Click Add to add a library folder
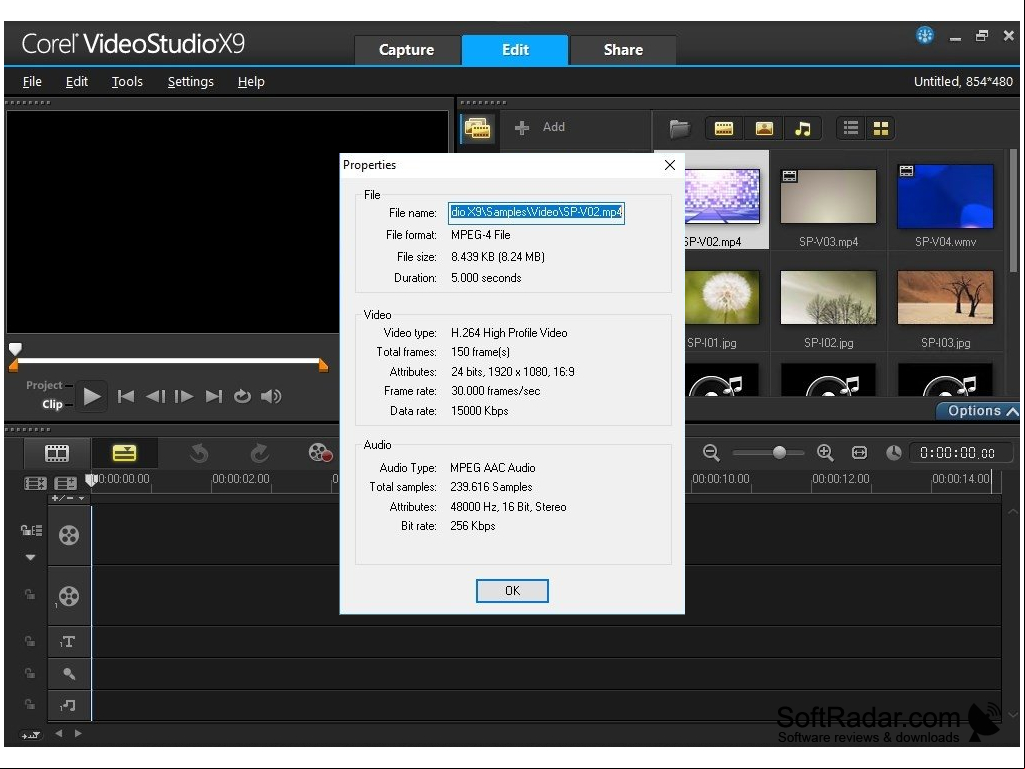 [x=540, y=128]
